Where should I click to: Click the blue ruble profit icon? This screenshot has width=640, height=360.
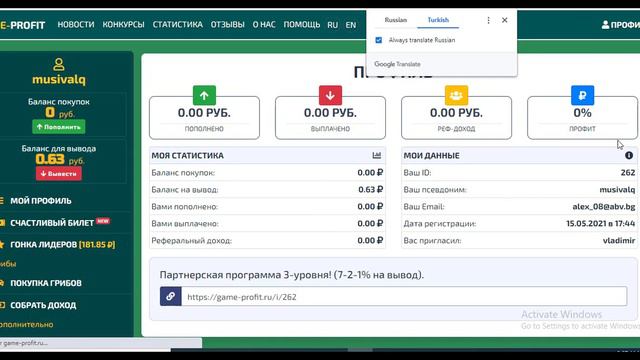click(x=582, y=96)
